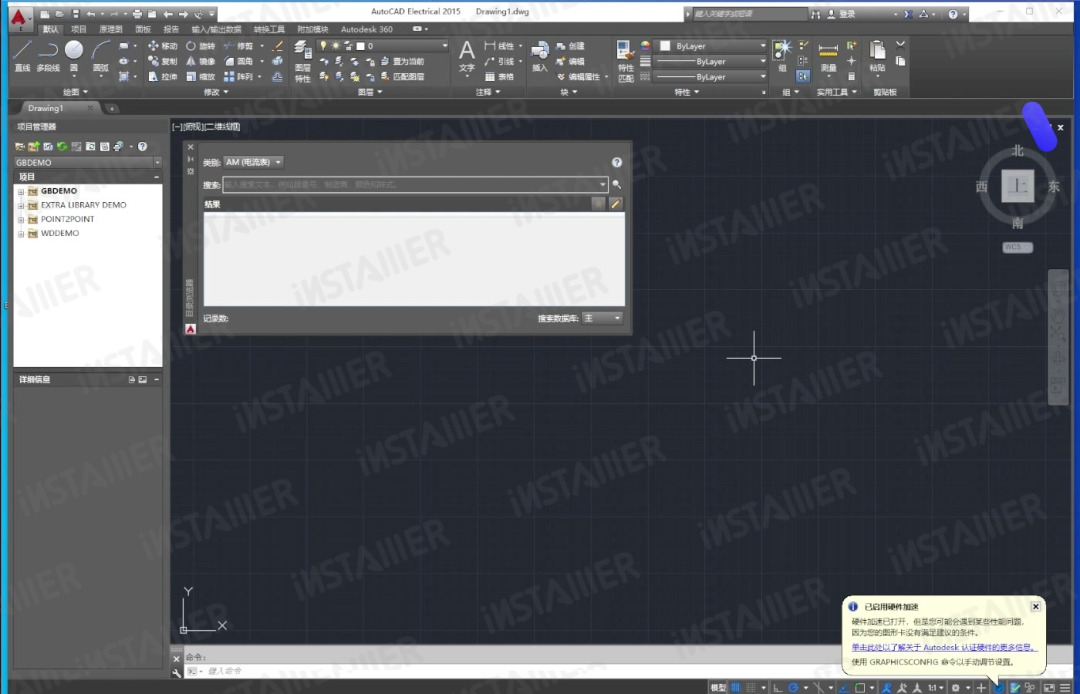
Task: Open the 报告 ribbon tab
Action: pos(172,30)
